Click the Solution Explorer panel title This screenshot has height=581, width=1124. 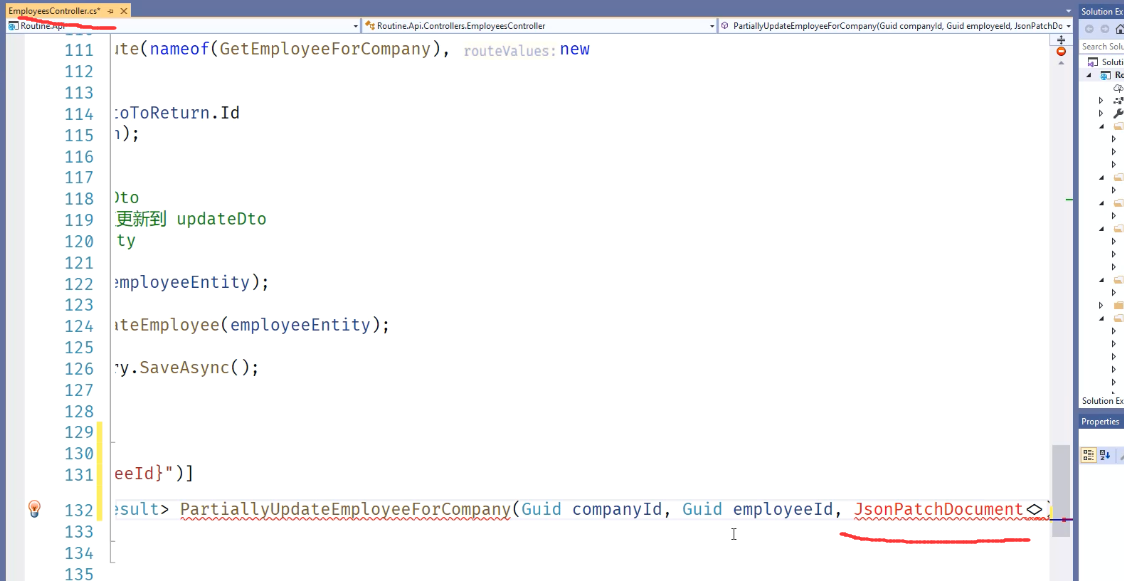(1102, 11)
